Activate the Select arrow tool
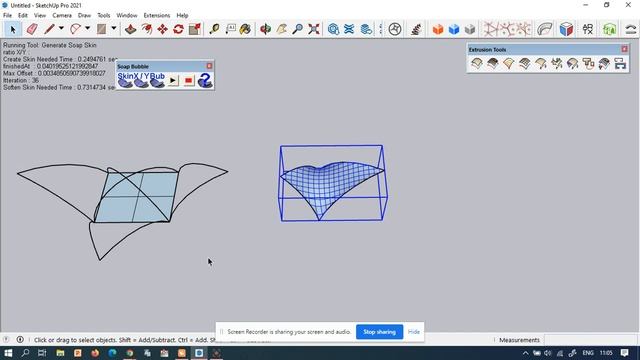 (x=13, y=29)
